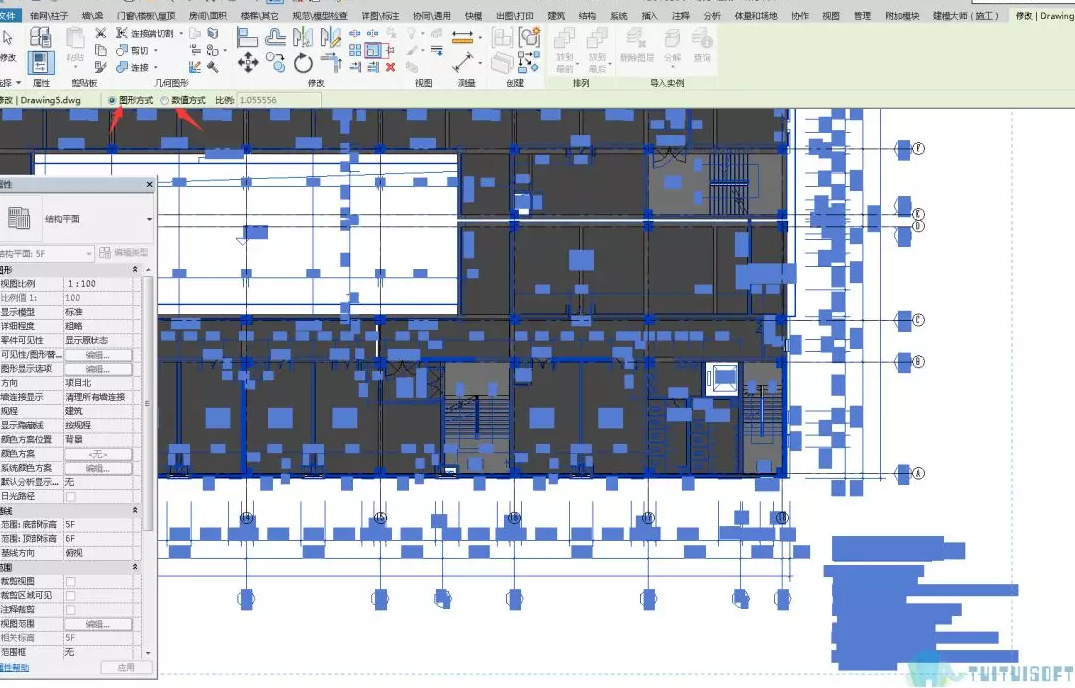Enable the 裁剪视图 checkbox
Screen dimensions: 1075x688
click(71, 582)
